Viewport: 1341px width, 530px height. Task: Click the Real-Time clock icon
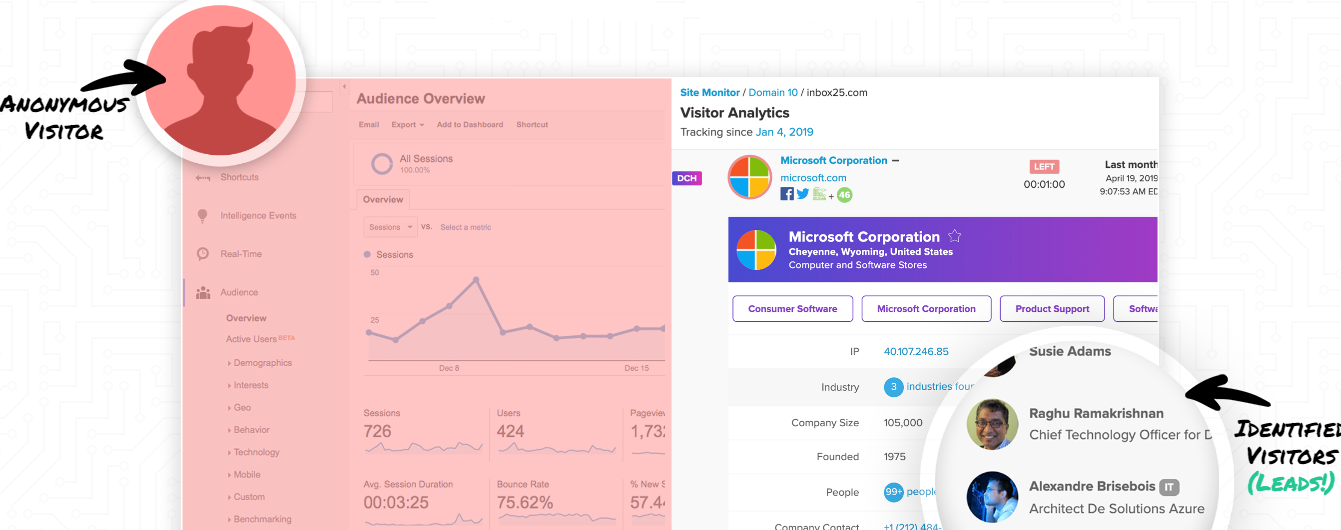(203, 254)
